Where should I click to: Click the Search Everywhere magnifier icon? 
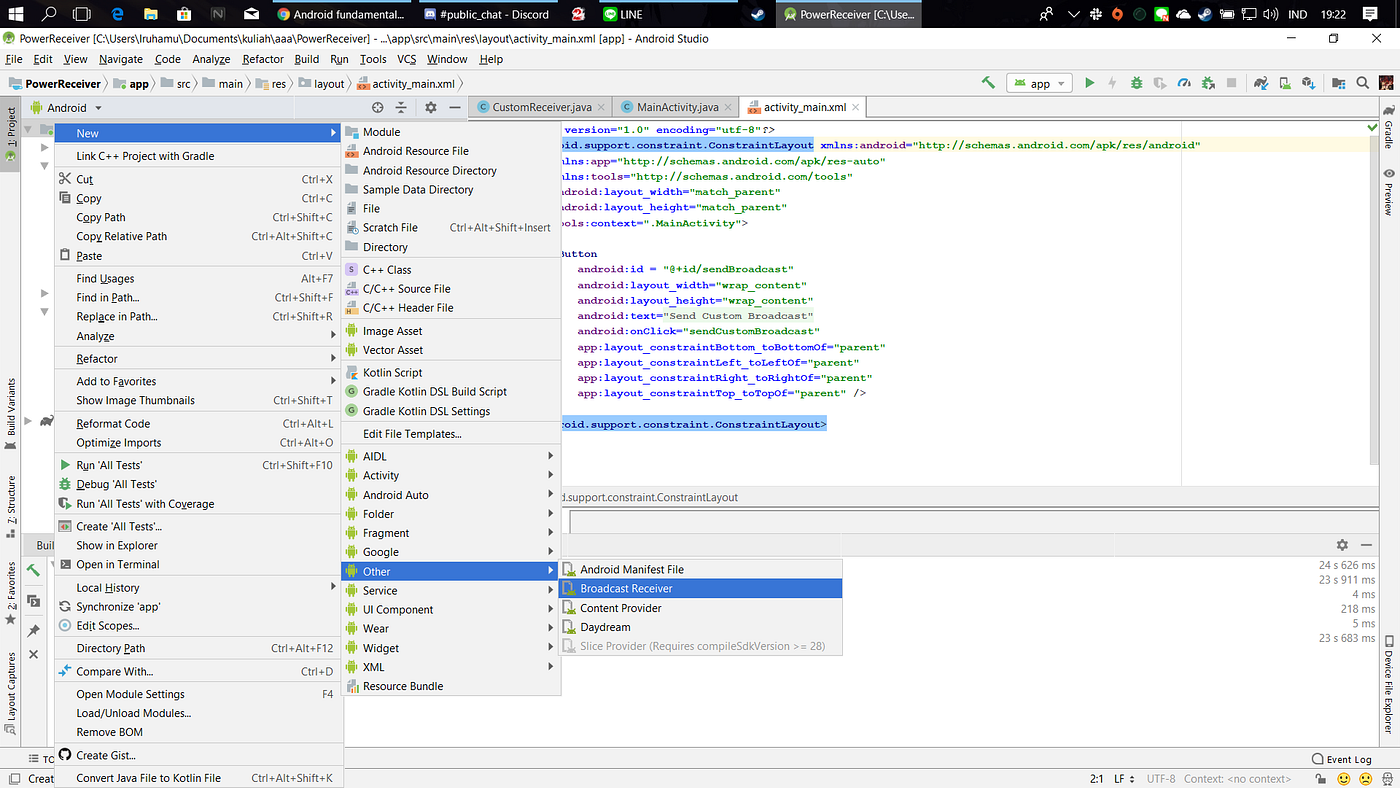(x=1362, y=83)
